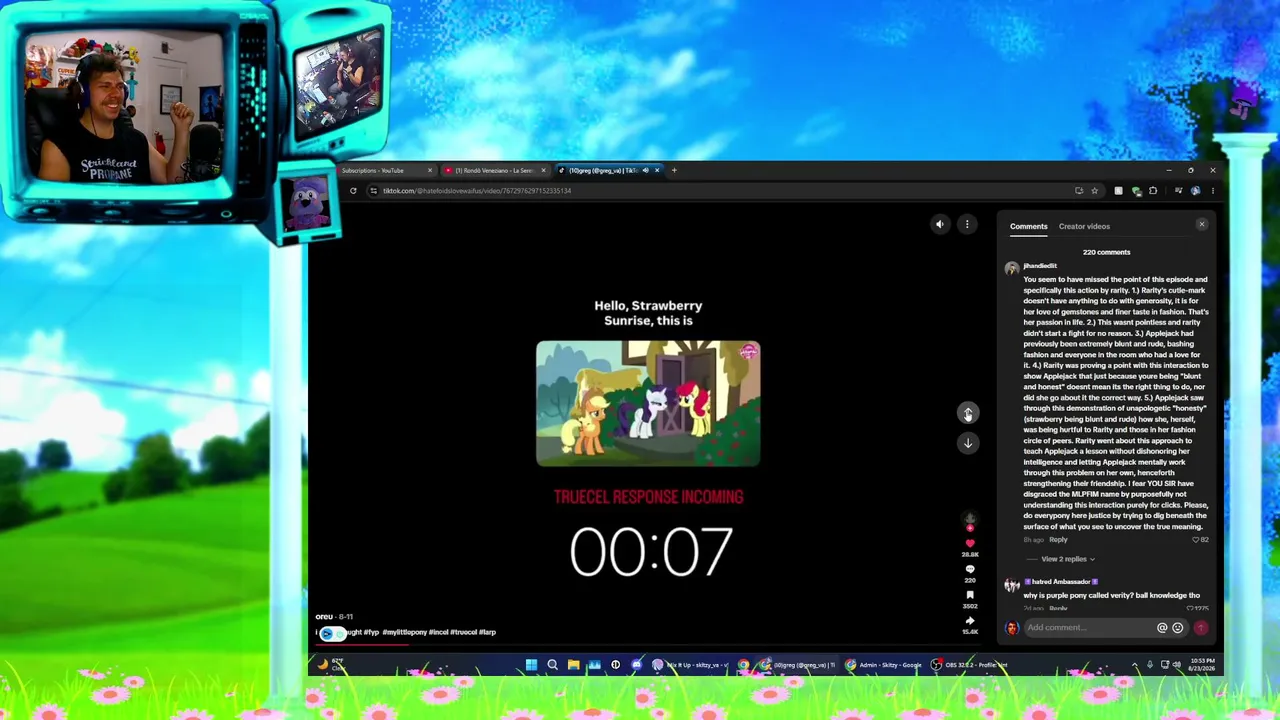
Task: Bookmark the video to favorites
Action: 969,595
